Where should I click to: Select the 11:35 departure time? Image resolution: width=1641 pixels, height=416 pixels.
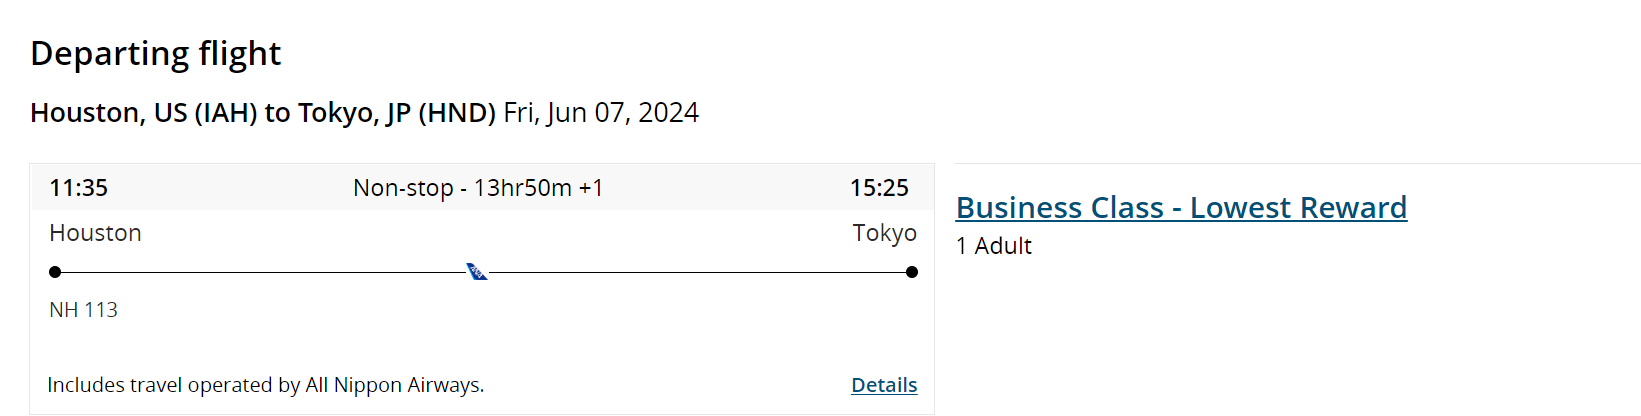[x=78, y=188]
